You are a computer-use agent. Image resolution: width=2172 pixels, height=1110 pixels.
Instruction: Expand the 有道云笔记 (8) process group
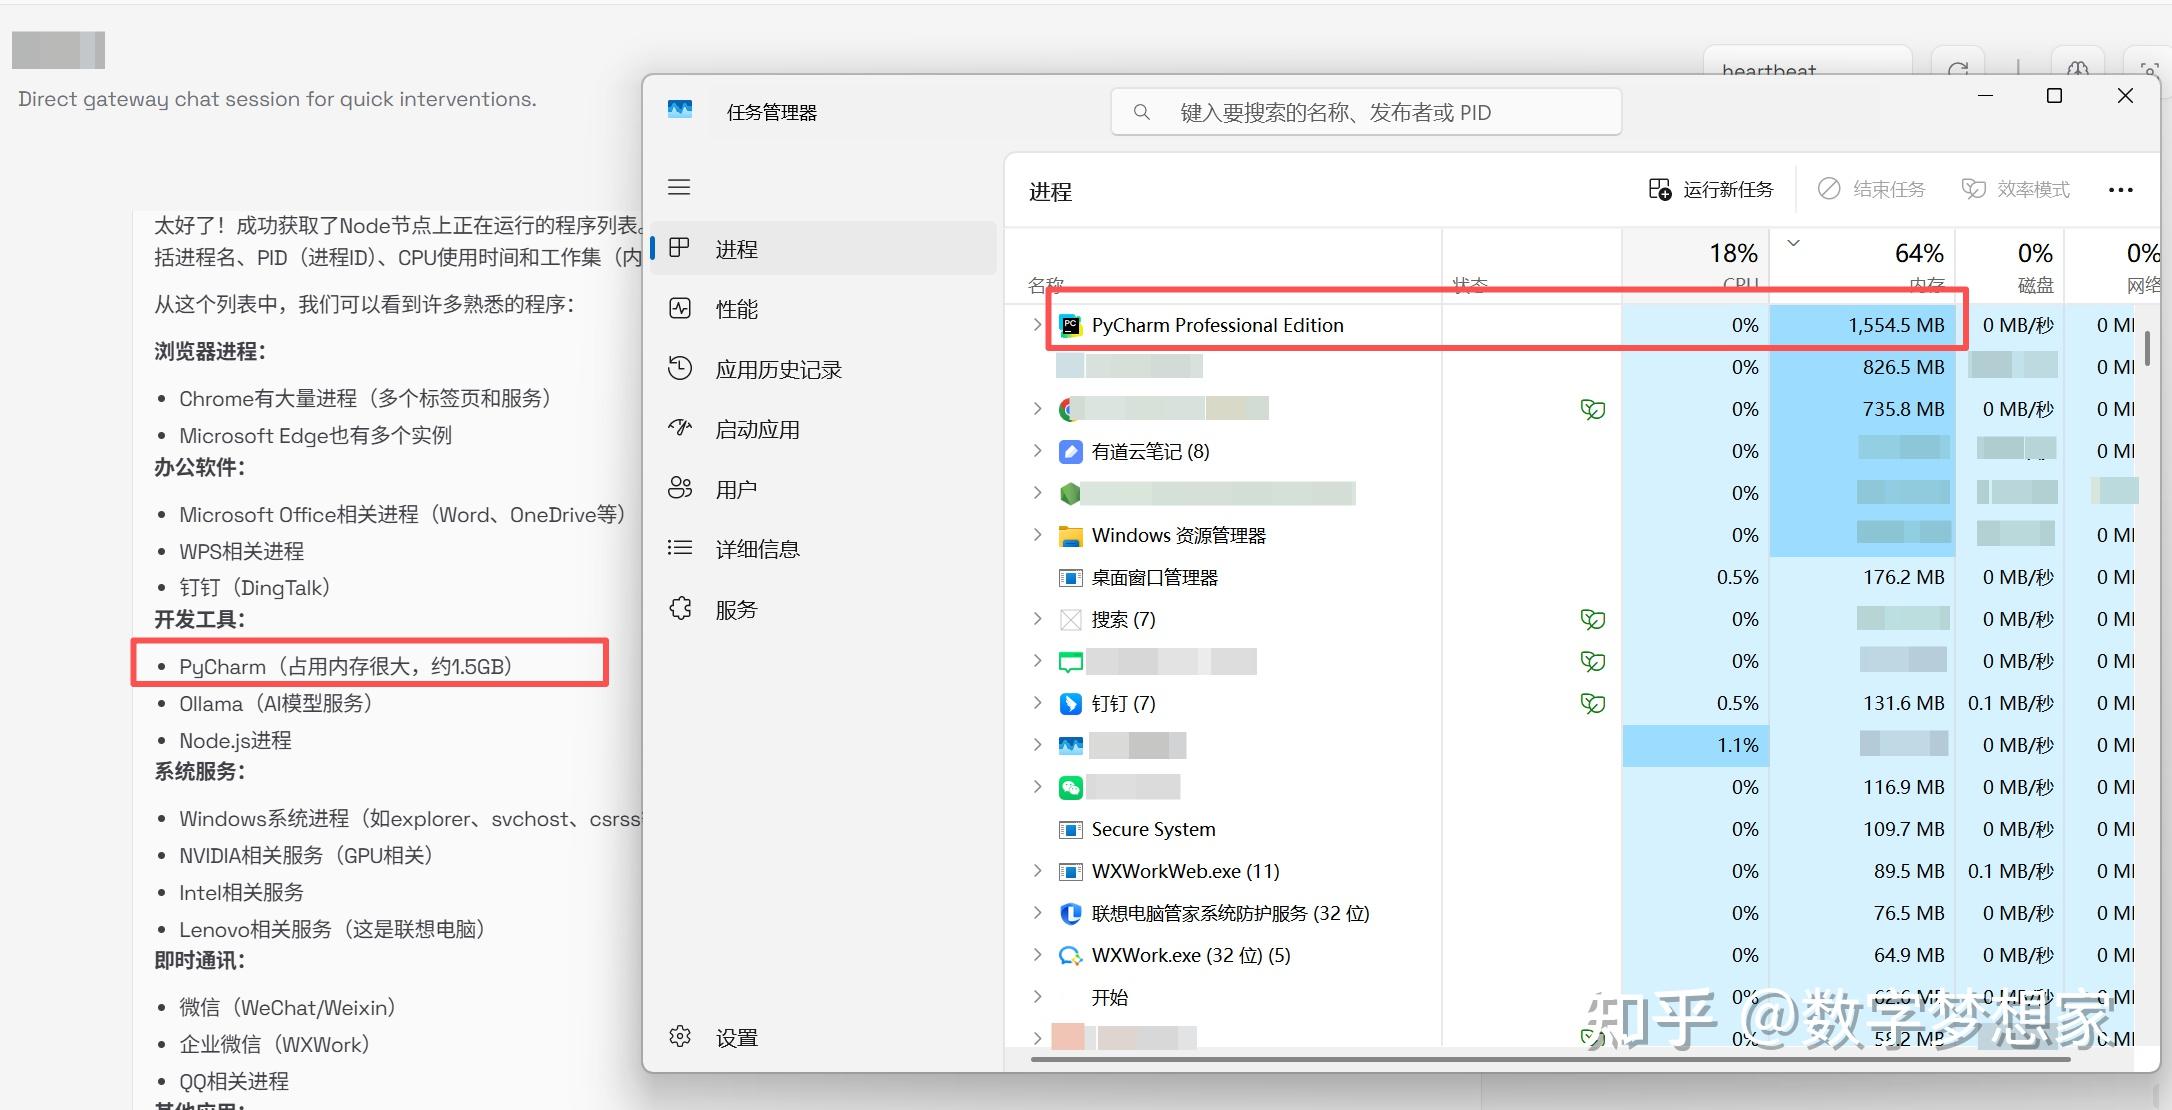(1036, 451)
